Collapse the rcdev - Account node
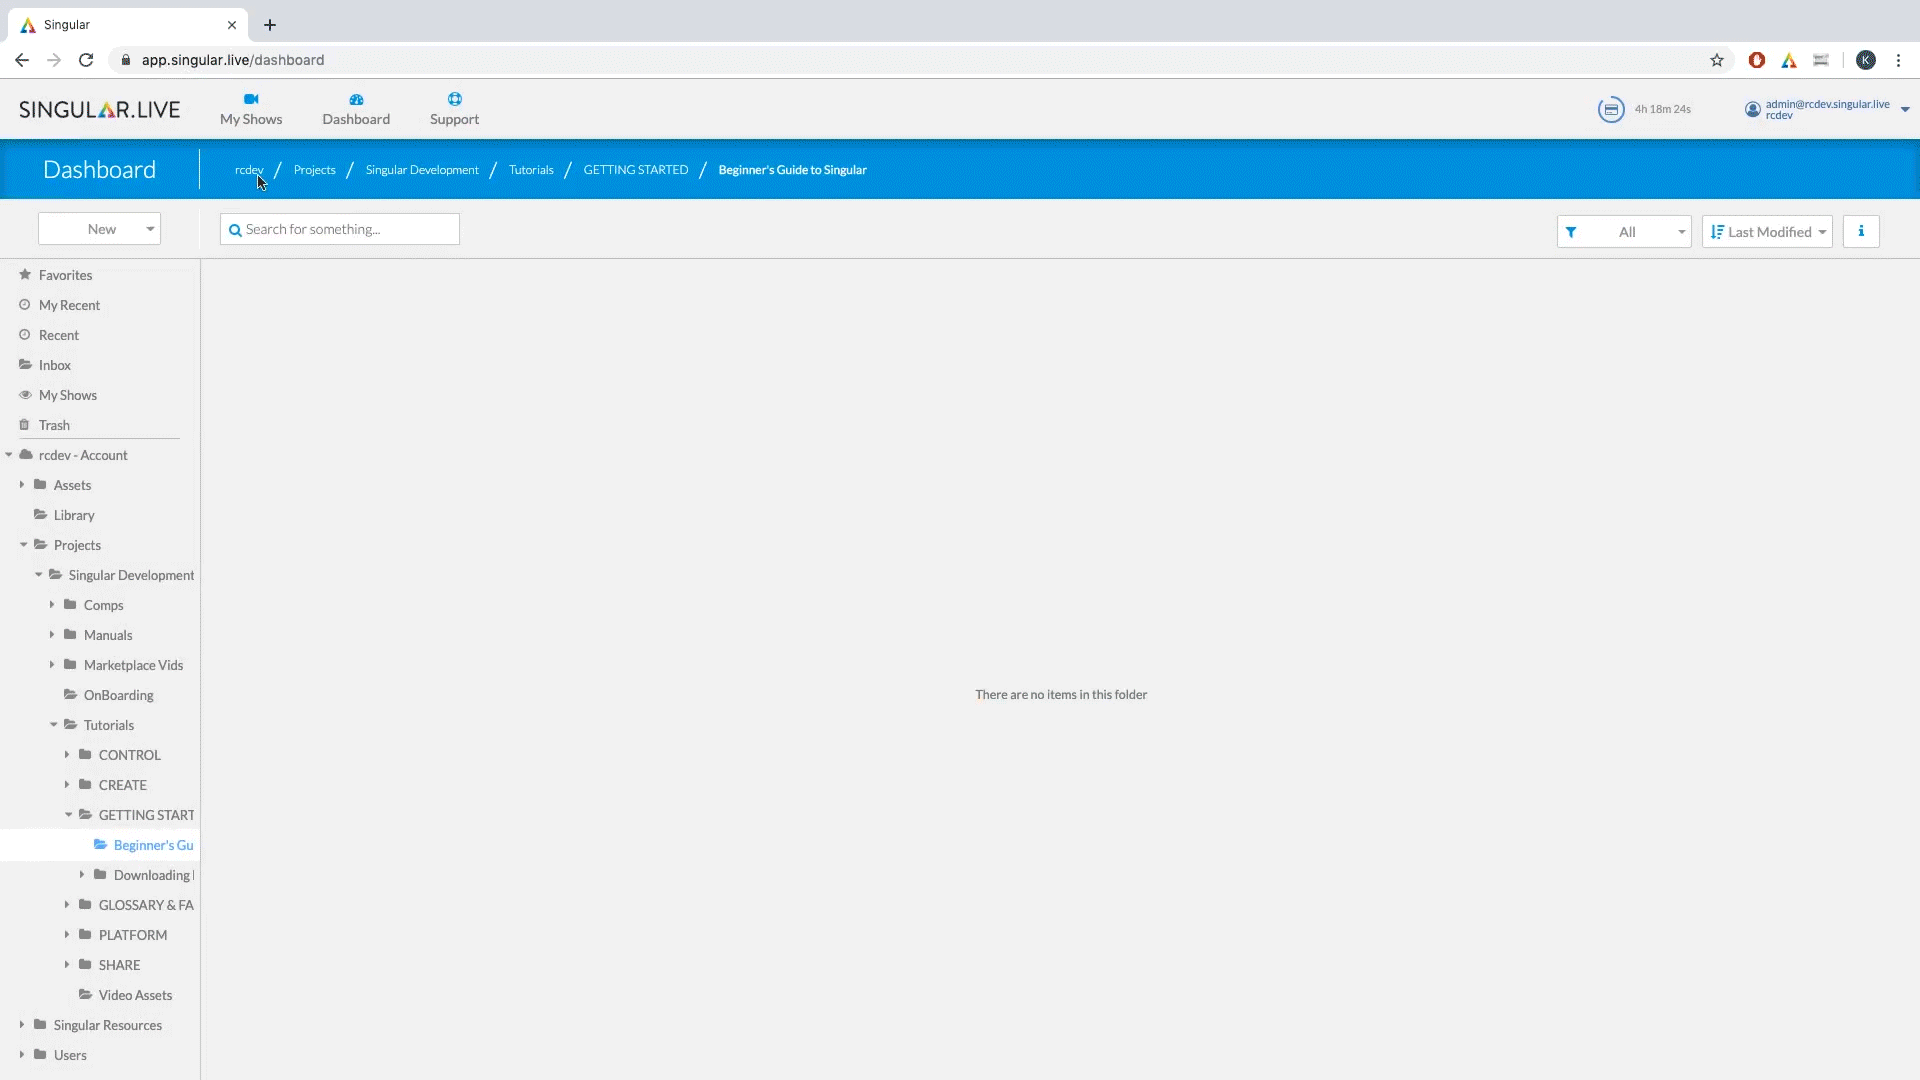Image resolution: width=1920 pixels, height=1080 pixels. [x=9, y=455]
